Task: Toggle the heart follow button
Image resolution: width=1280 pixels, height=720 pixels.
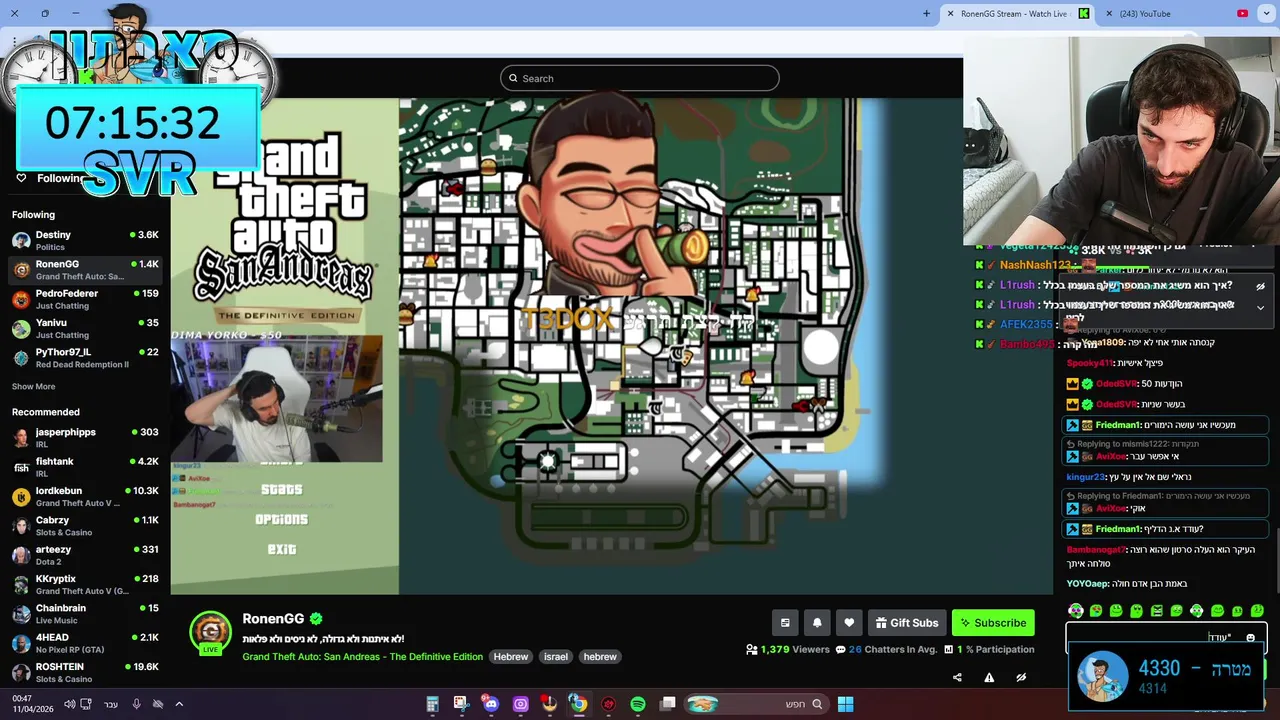Action: point(849,623)
